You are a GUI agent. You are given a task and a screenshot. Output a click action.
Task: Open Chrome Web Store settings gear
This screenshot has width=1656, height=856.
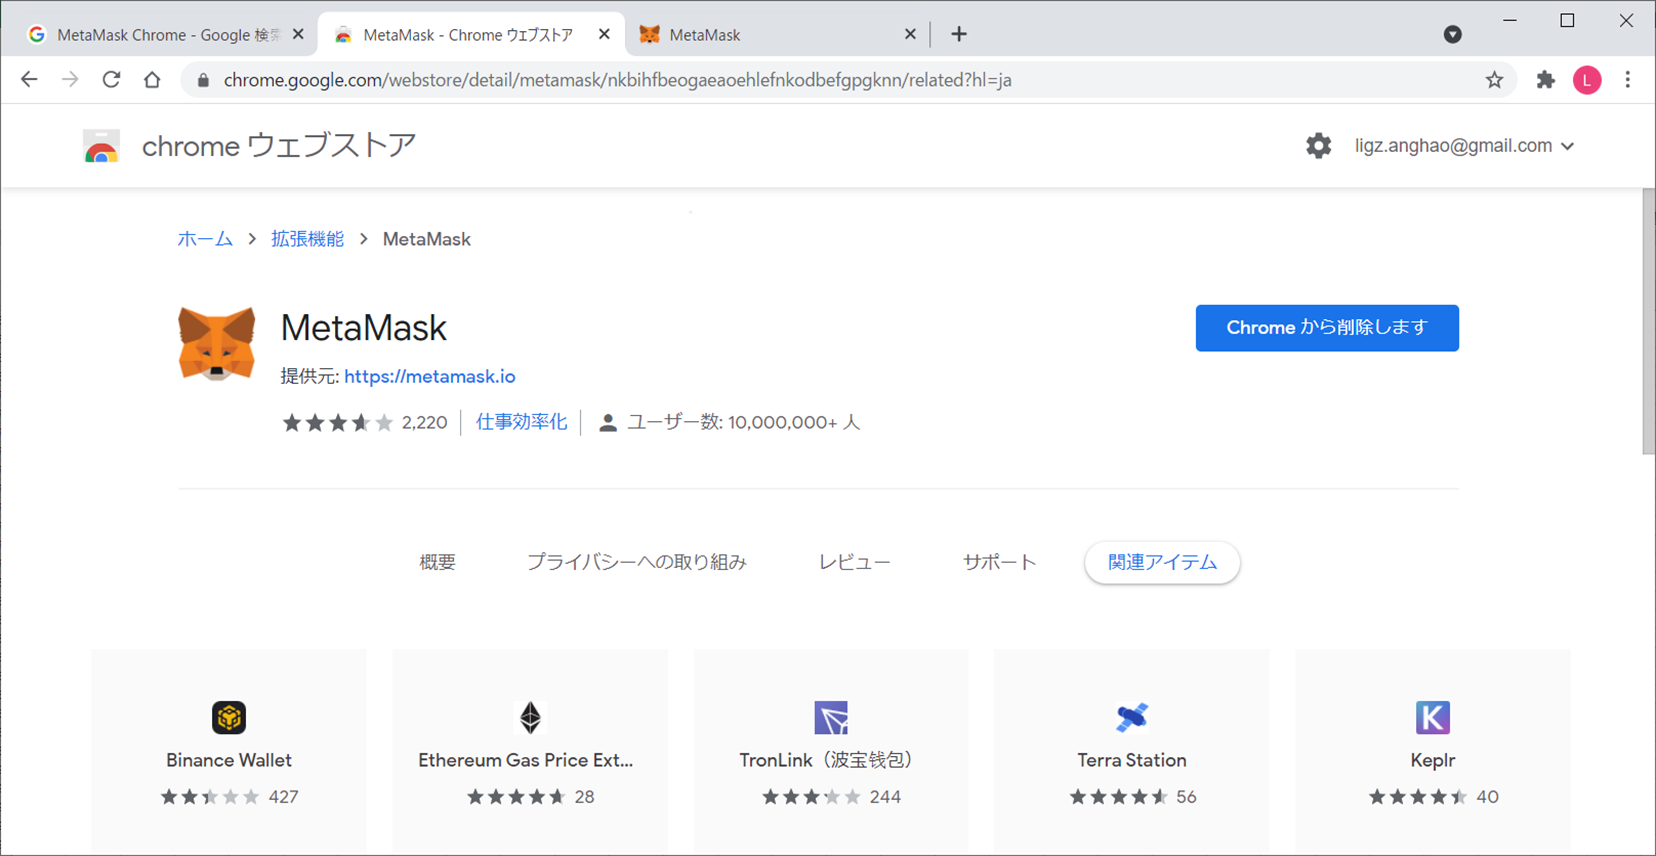(x=1318, y=146)
